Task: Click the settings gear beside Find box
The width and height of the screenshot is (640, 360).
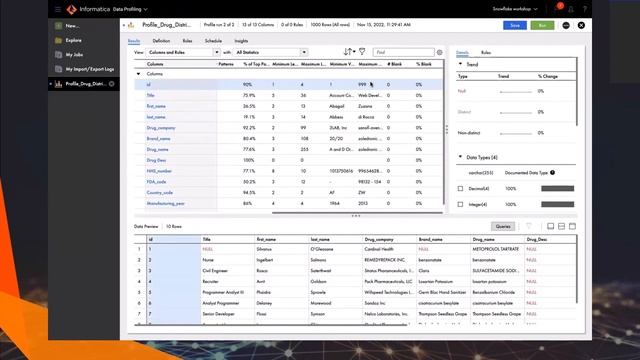Action: [x=440, y=52]
